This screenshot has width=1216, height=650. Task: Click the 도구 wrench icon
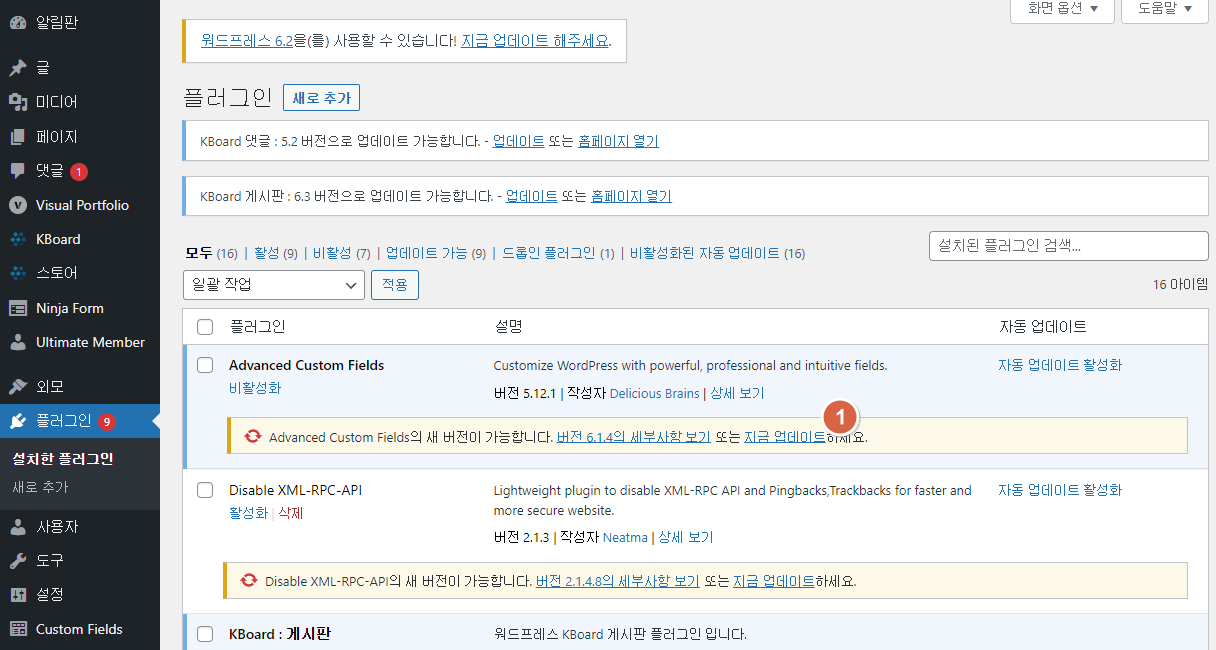(x=17, y=560)
